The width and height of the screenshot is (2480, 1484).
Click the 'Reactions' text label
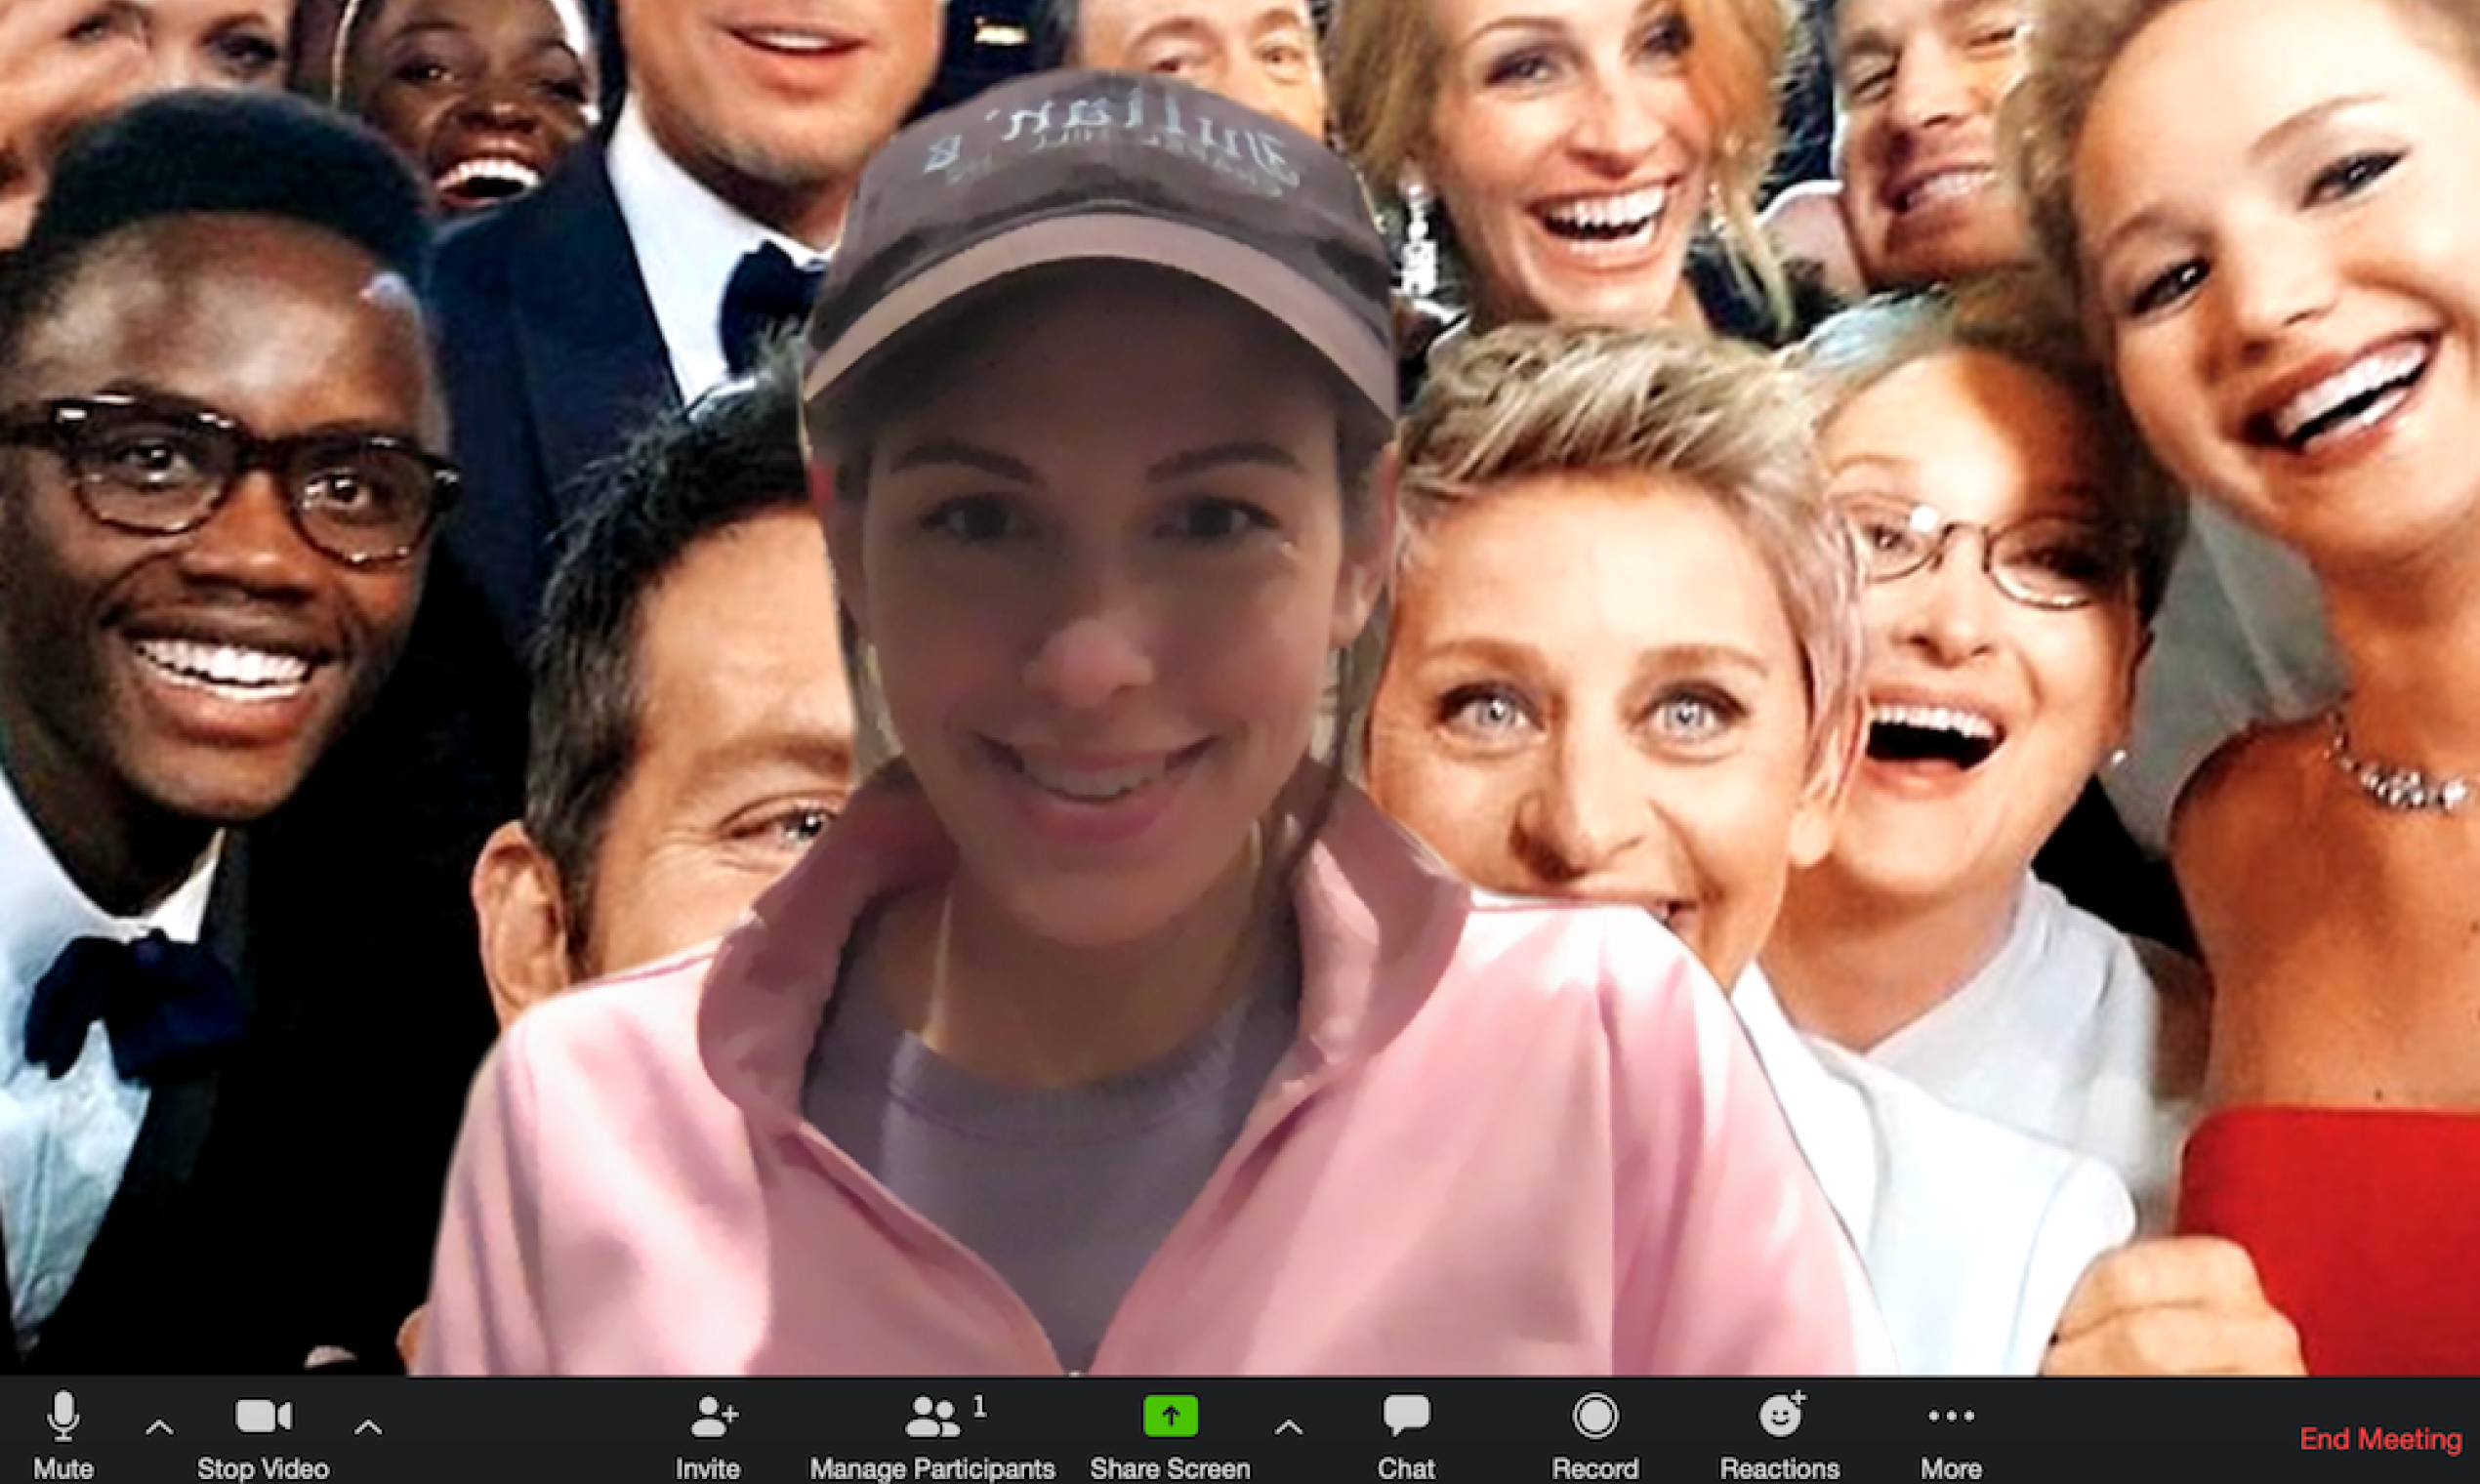coord(1779,1468)
